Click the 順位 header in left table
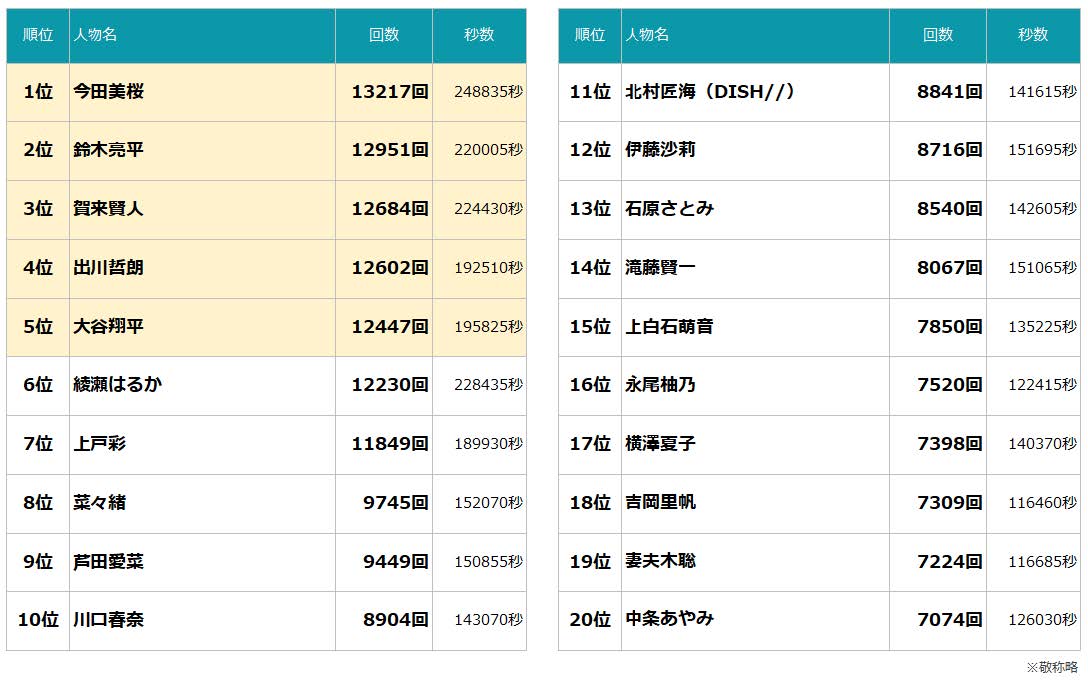1088x690 pixels. [x=38, y=35]
